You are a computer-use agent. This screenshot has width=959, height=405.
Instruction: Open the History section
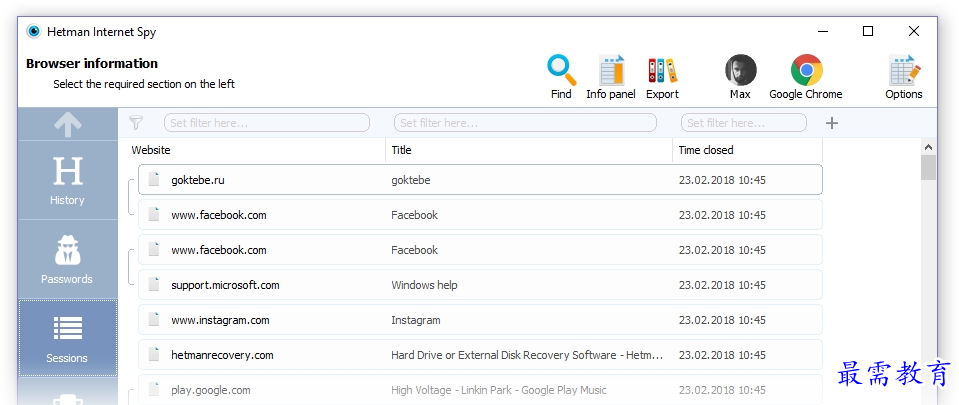click(x=68, y=180)
